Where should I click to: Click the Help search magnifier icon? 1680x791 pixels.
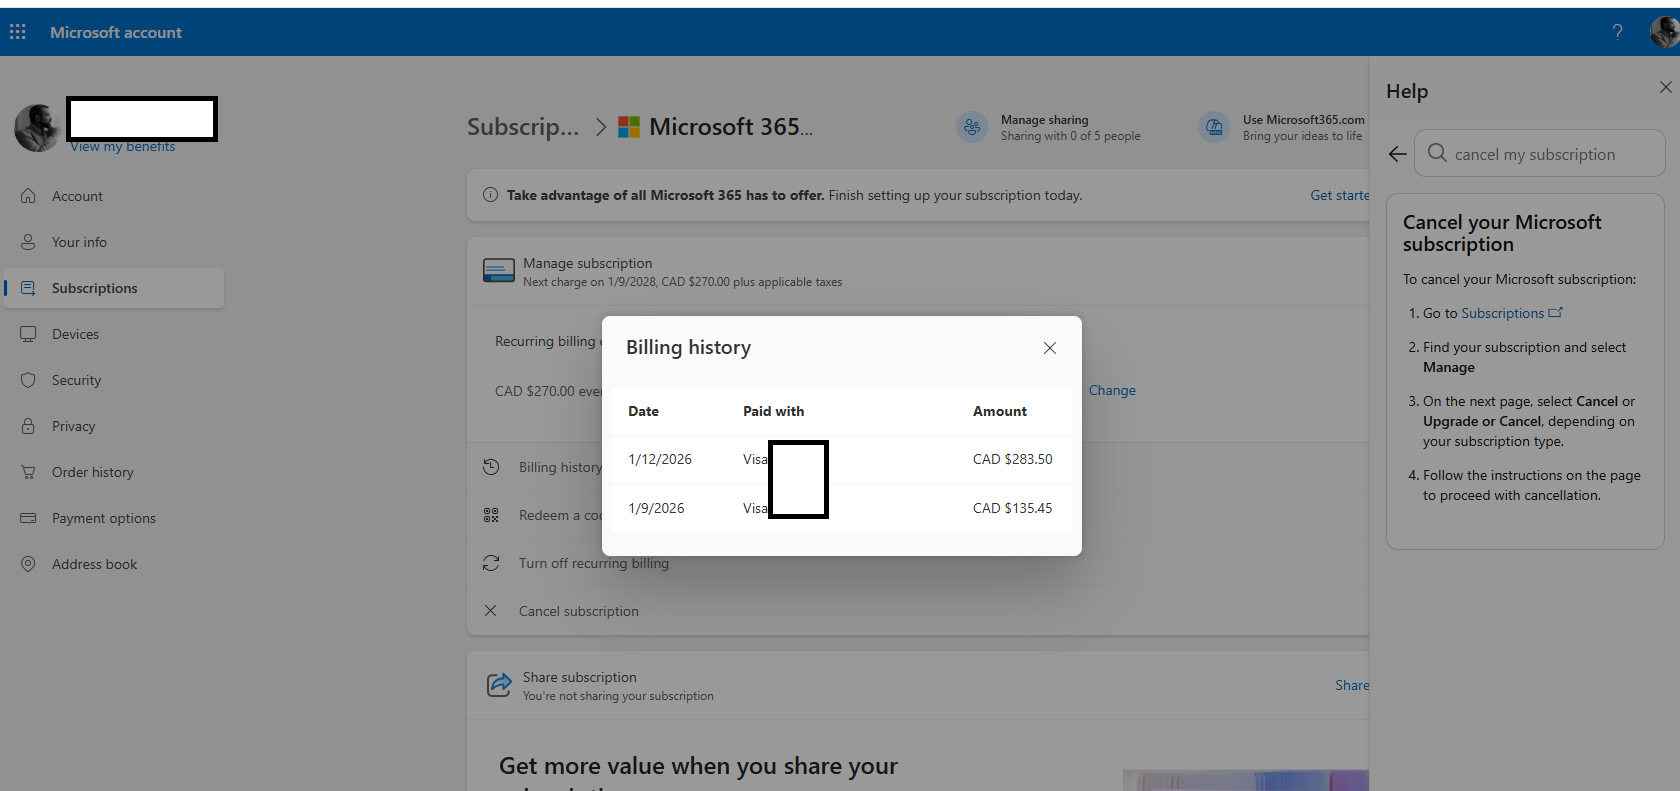(x=1437, y=153)
